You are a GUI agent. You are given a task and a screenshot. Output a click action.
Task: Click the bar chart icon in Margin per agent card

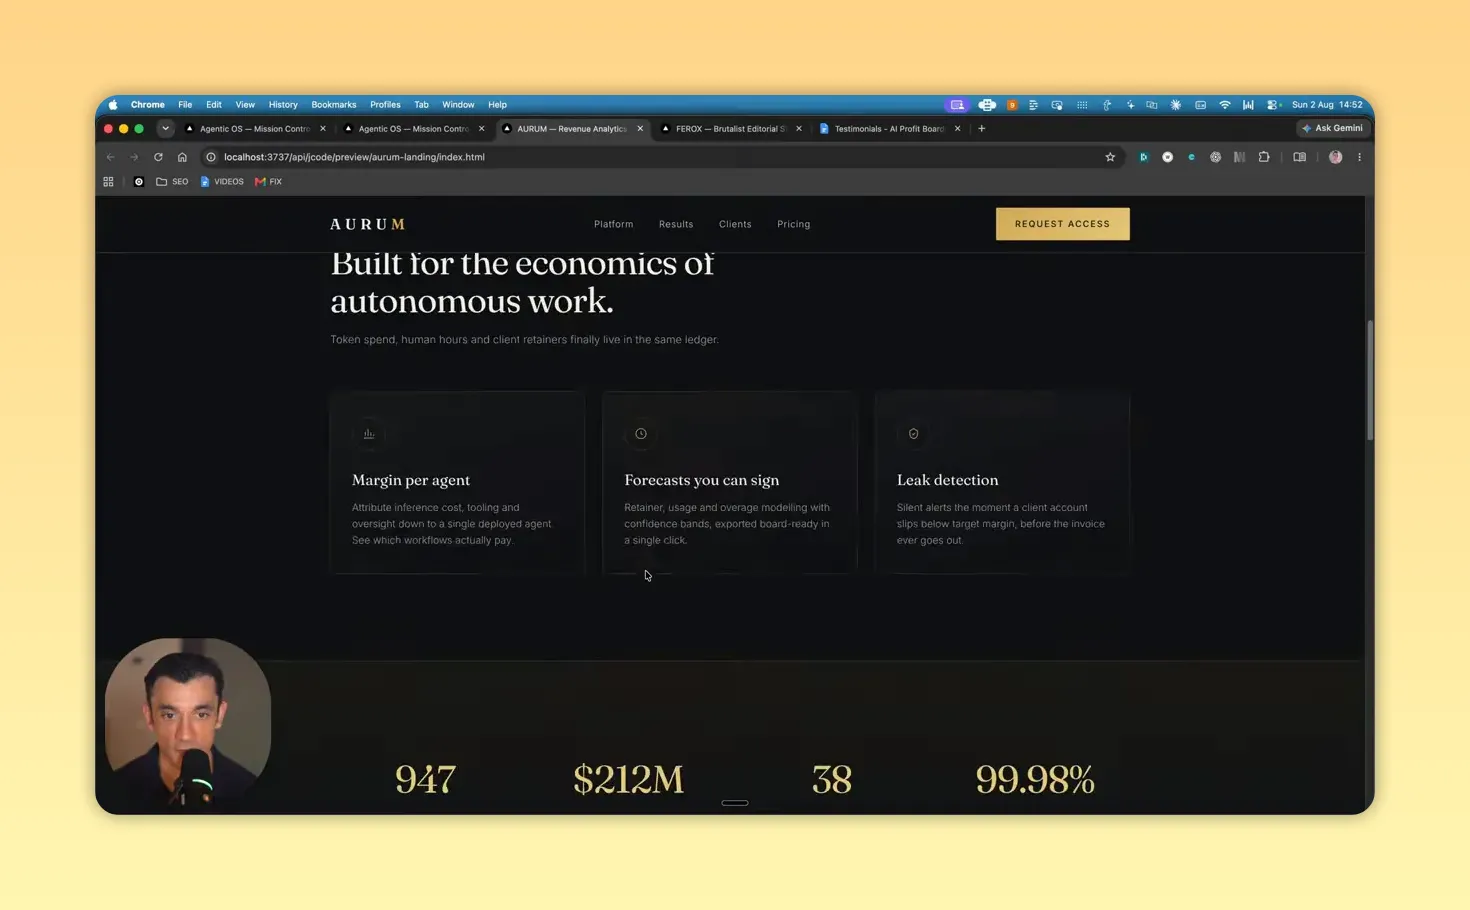pyautogui.click(x=369, y=434)
